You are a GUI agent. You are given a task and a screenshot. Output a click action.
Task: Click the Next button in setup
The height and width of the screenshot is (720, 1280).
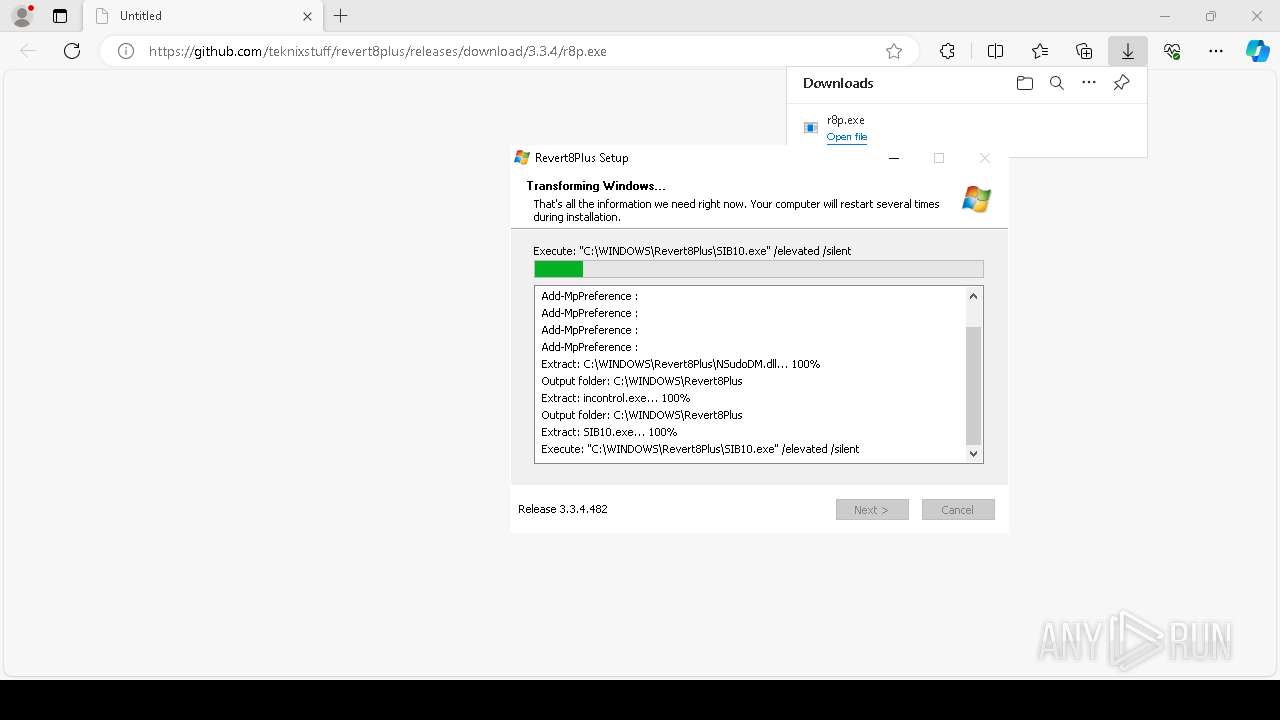(x=872, y=510)
